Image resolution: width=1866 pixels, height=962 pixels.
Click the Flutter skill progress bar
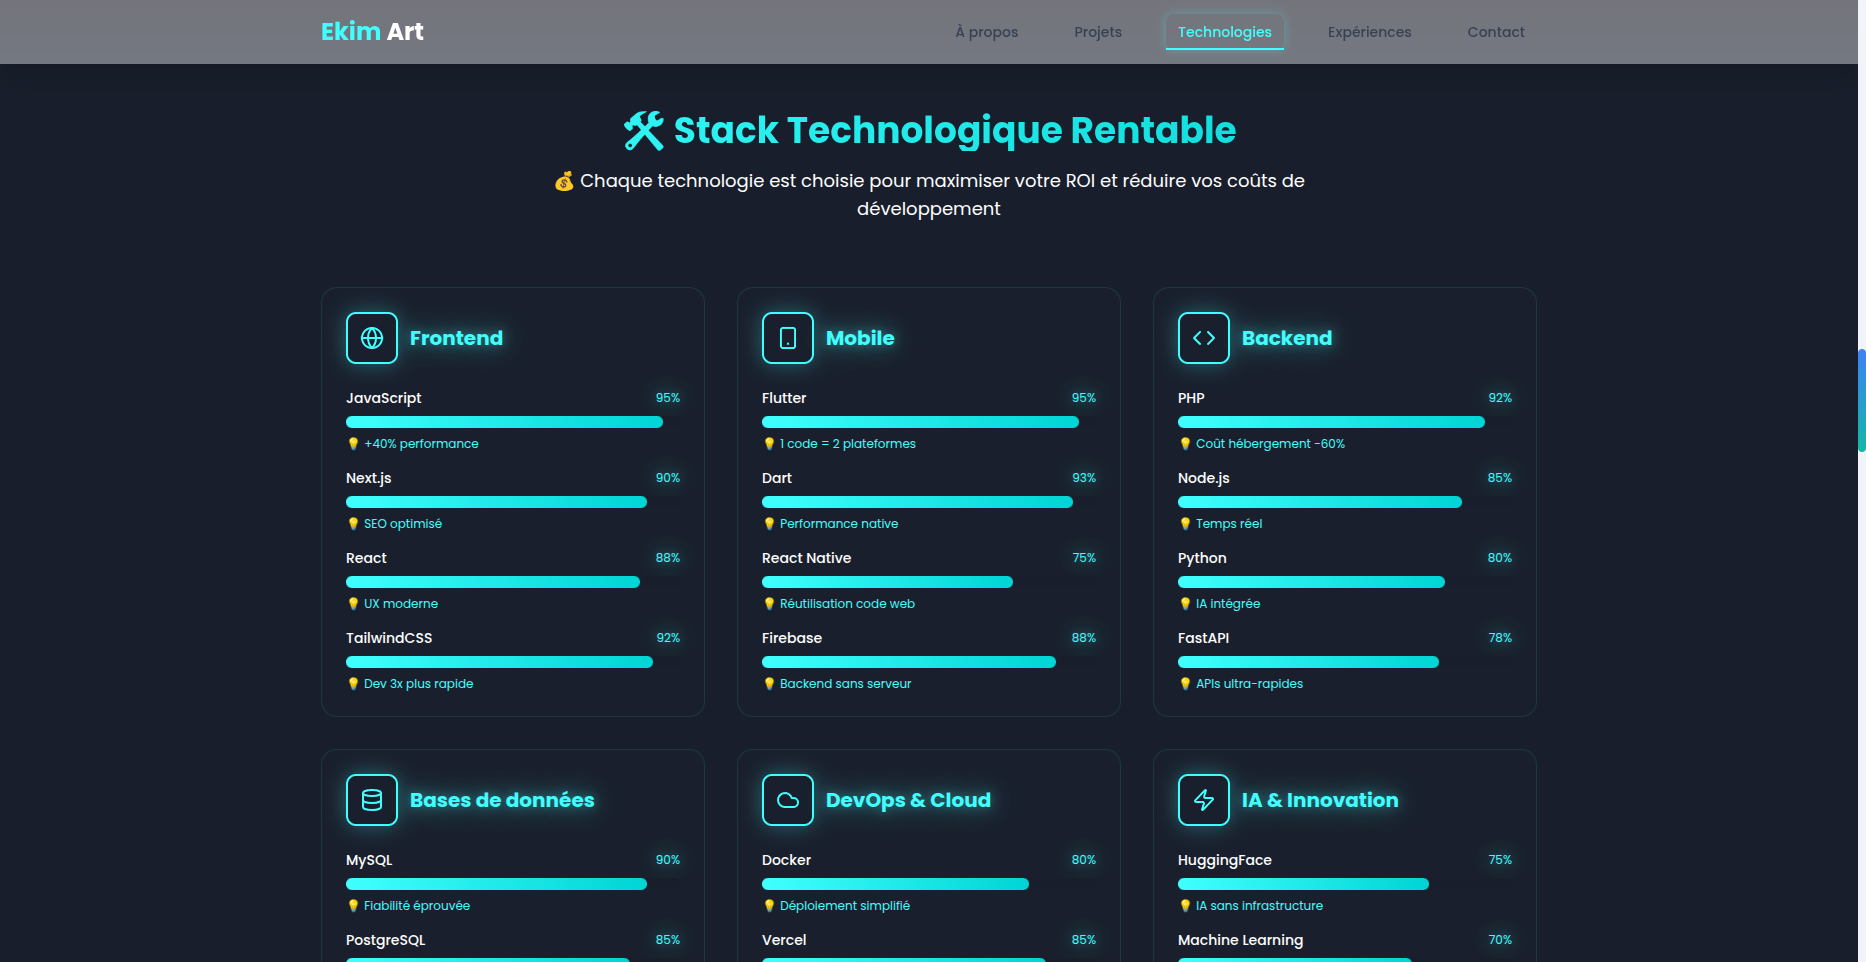click(x=920, y=422)
